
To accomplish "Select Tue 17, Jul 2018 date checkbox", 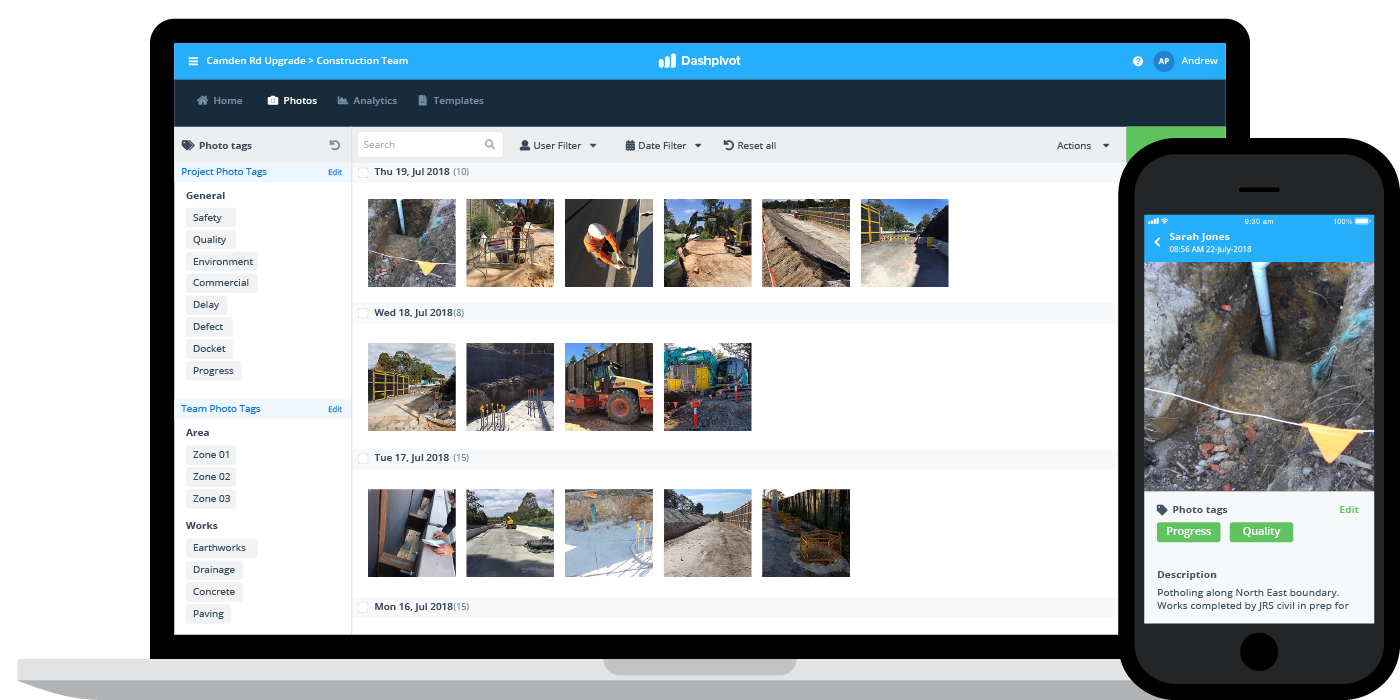I will click(363, 458).
